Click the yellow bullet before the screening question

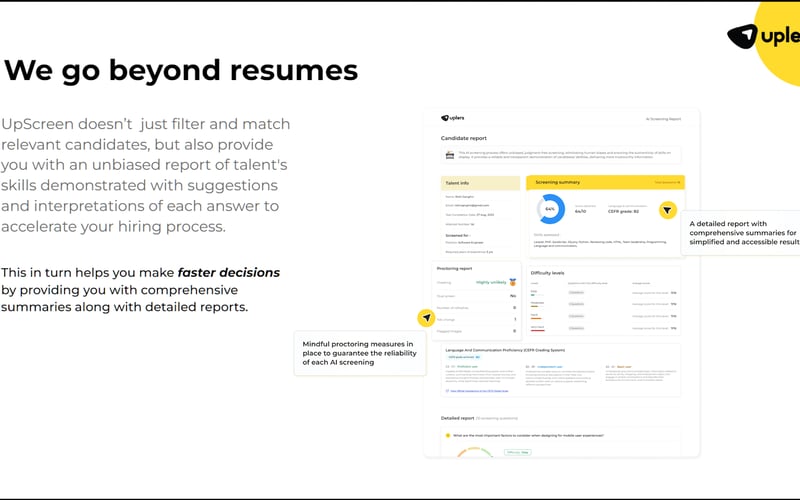[x=448, y=435]
